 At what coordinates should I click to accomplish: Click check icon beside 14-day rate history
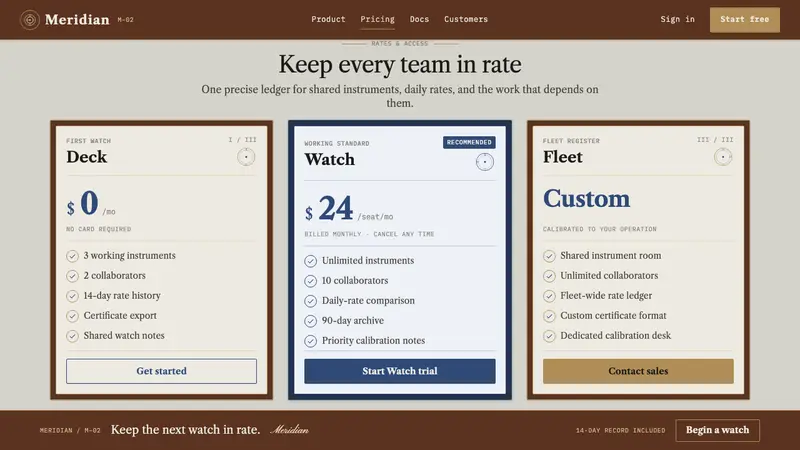pyautogui.click(x=72, y=296)
